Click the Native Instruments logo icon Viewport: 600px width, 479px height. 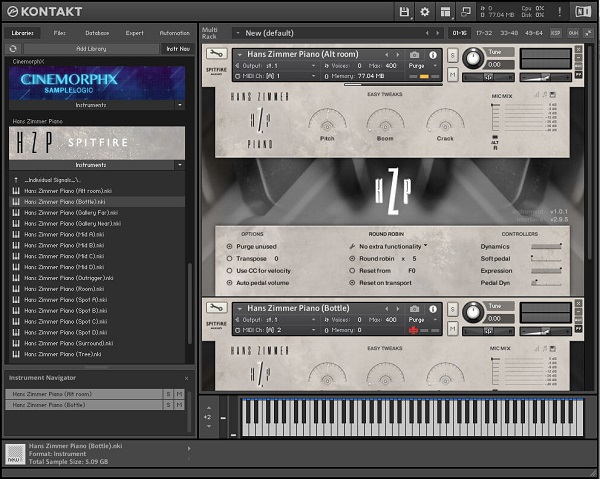pyautogui.click(x=583, y=12)
